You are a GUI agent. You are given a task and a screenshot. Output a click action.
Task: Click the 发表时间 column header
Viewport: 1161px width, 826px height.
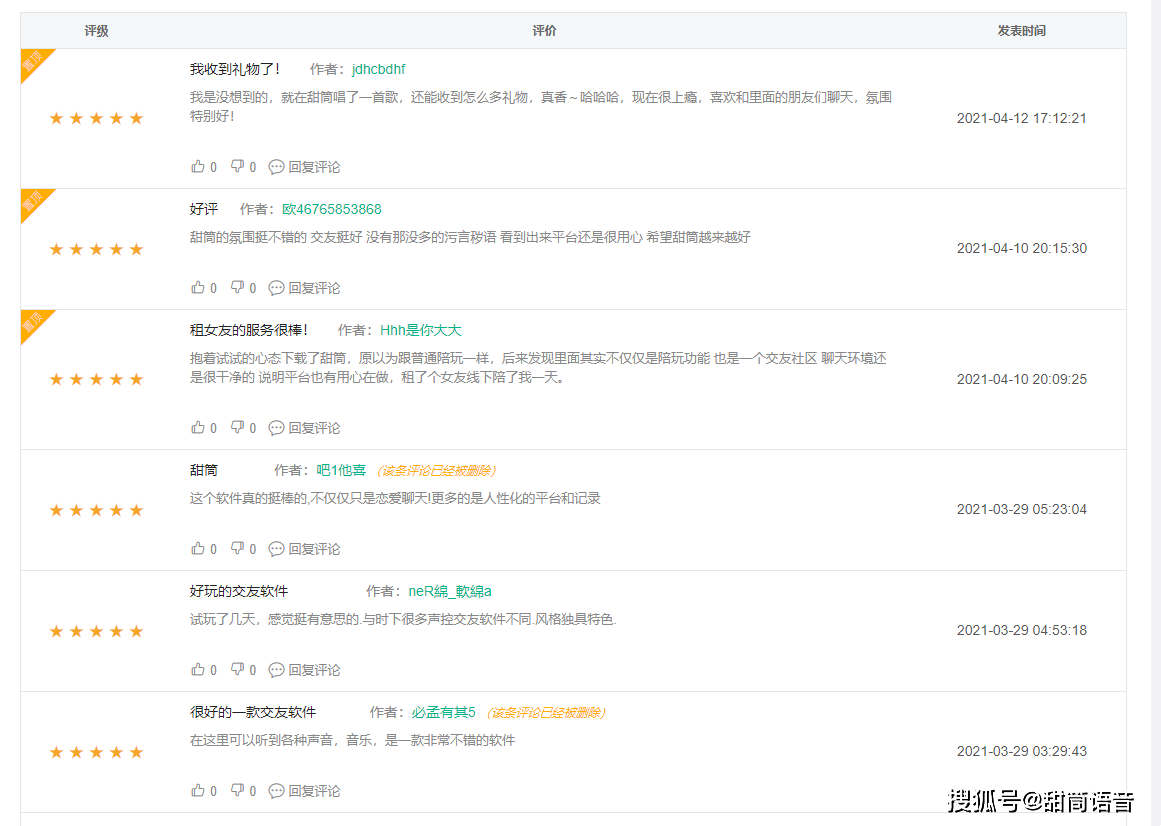1022,30
